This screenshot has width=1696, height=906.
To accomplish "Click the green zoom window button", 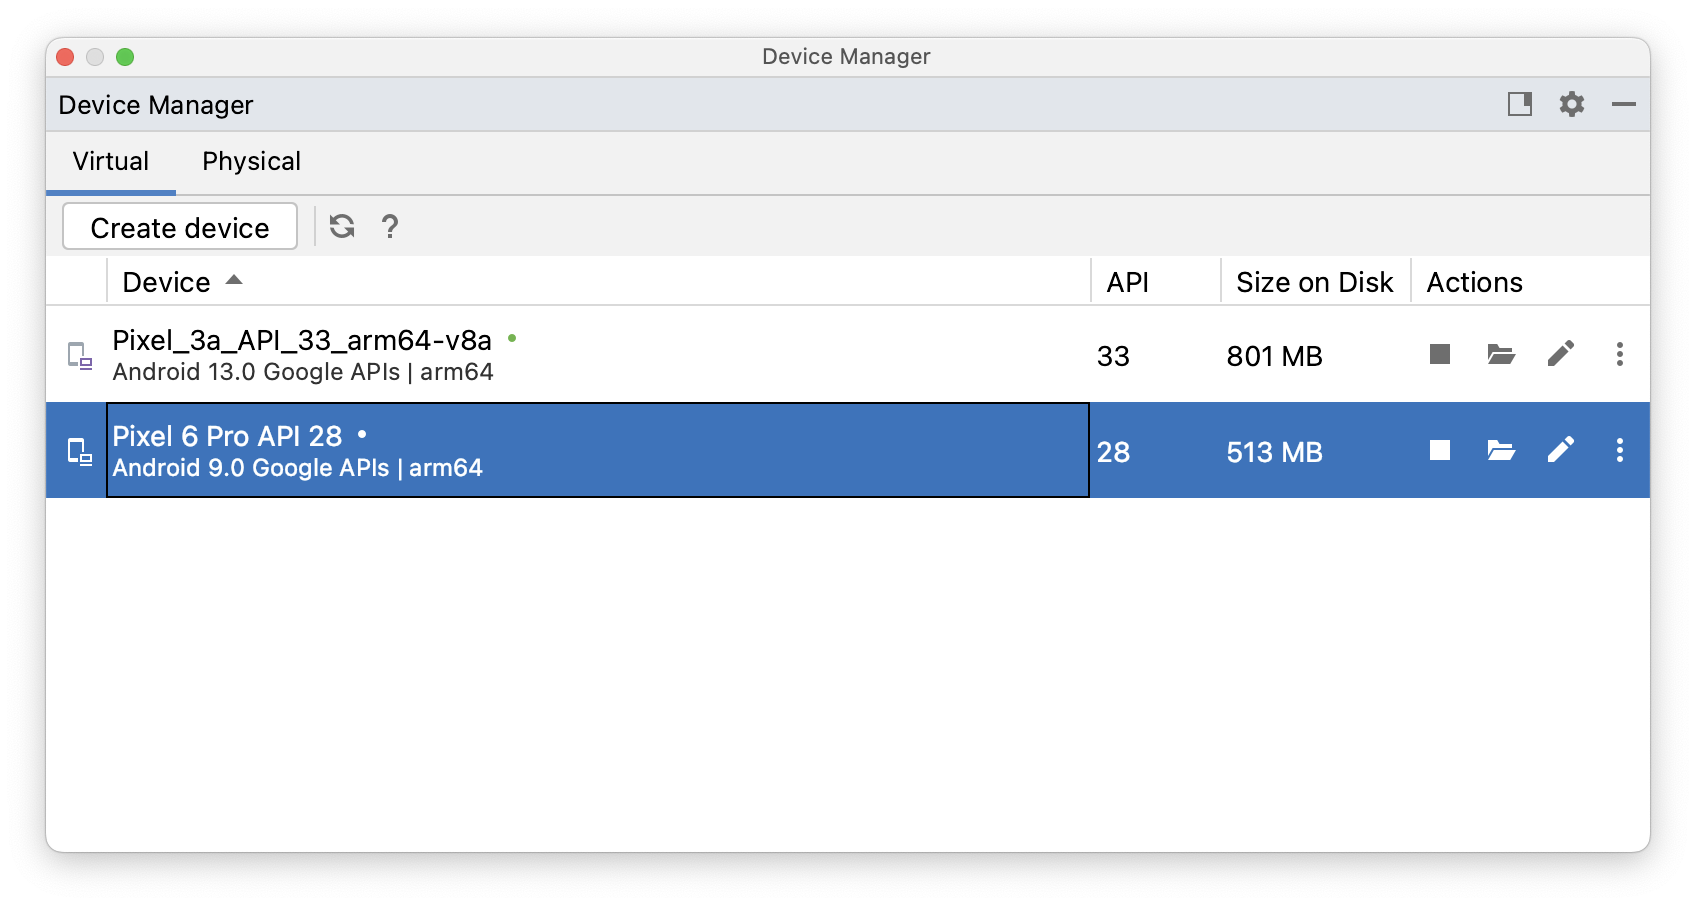I will coord(125,57).
